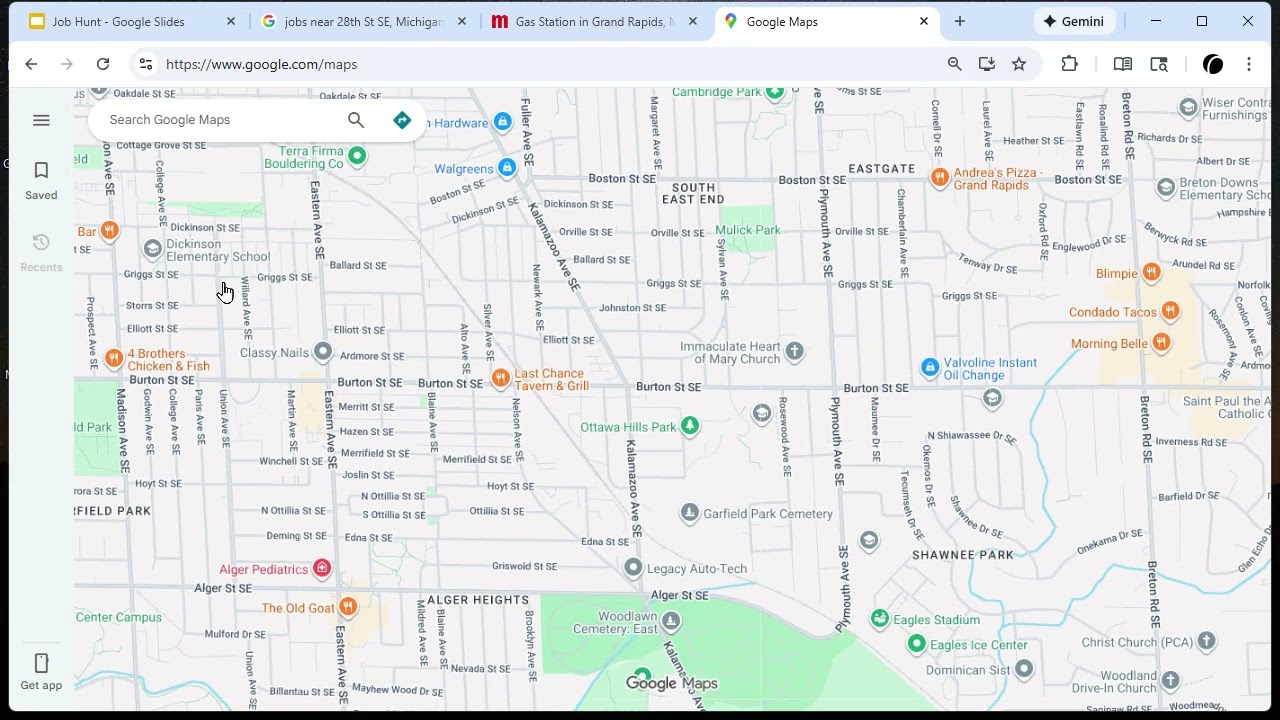Click the Saint Paul the A… Catholic label
This screenshot has height=720, width=1280.
coord(1226,408)
